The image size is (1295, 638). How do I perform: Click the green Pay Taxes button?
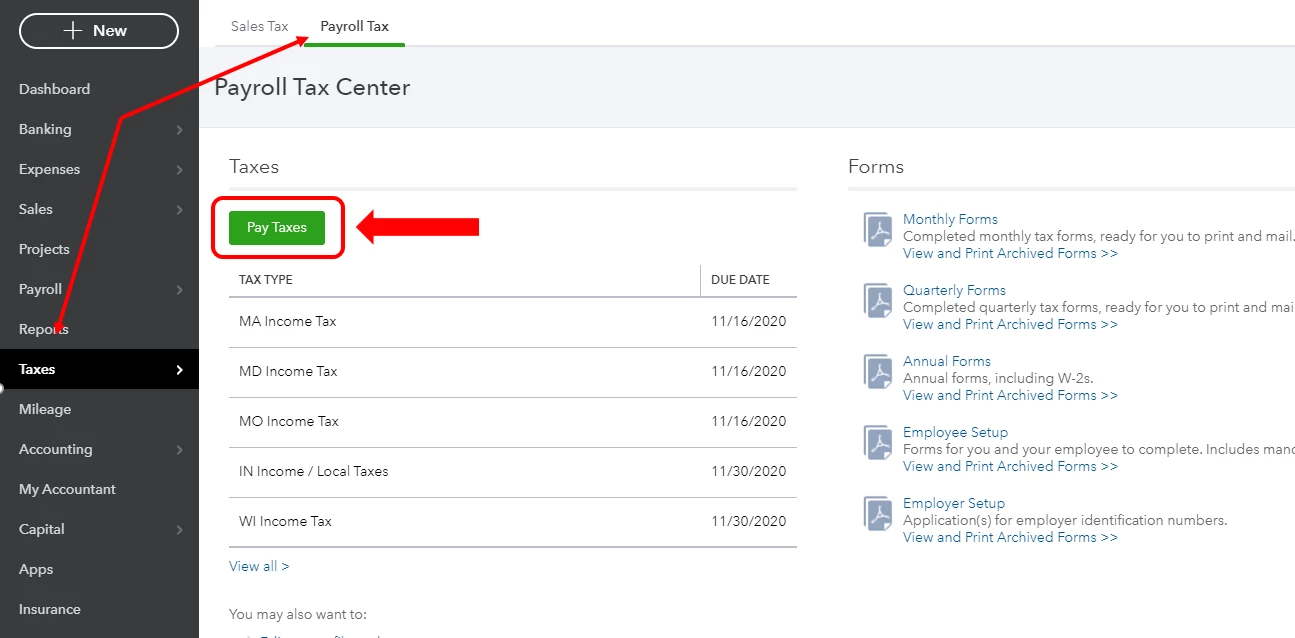tap(277, 227)
